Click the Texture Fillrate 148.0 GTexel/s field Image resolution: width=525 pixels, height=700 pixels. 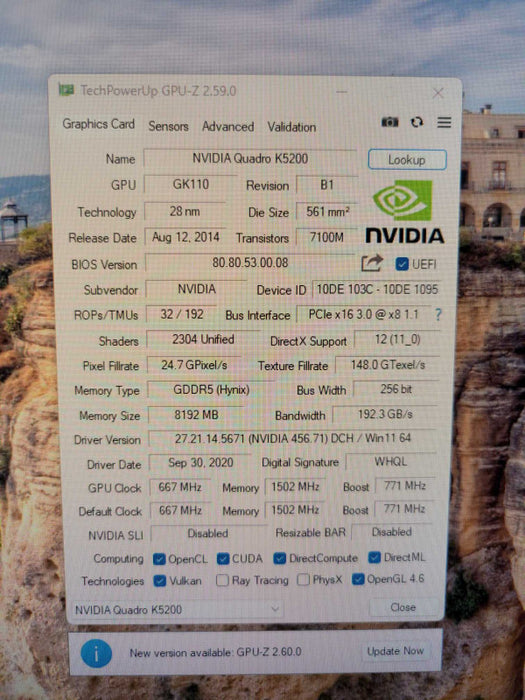[388, 365]
